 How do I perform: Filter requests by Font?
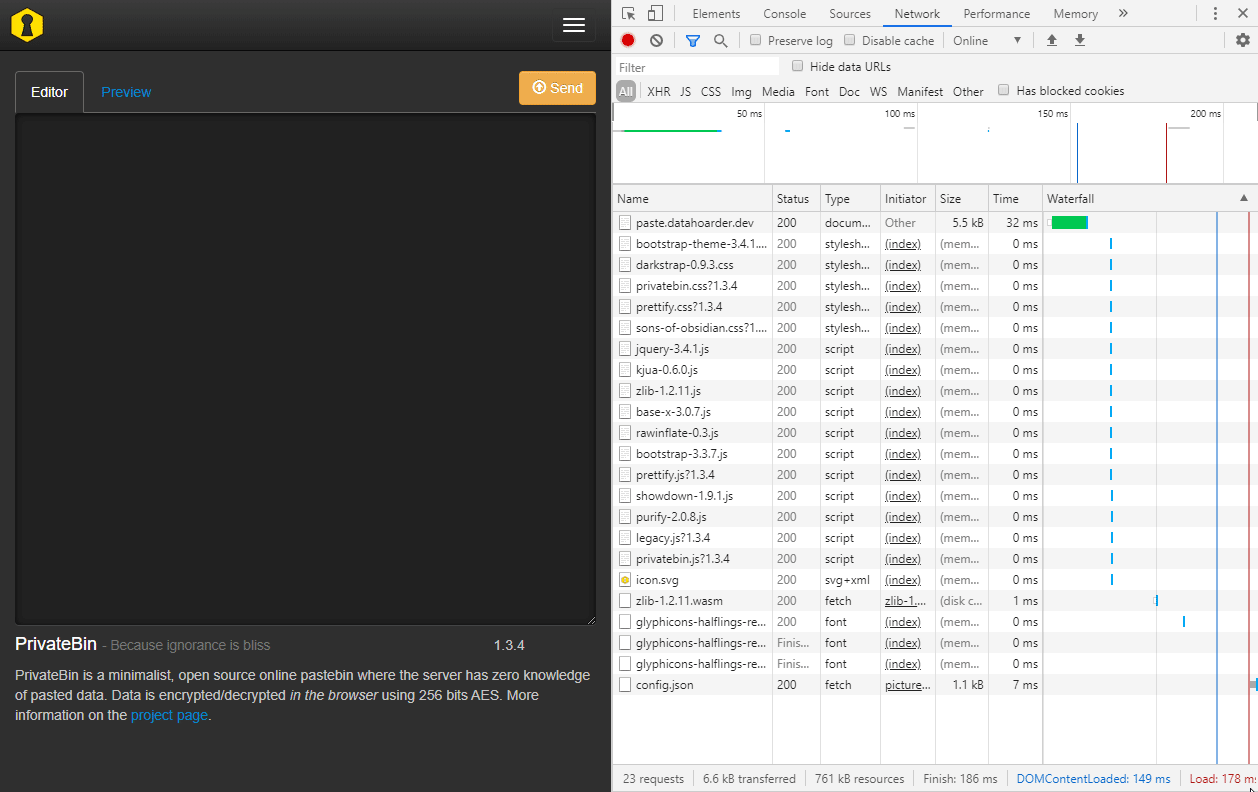817,91
